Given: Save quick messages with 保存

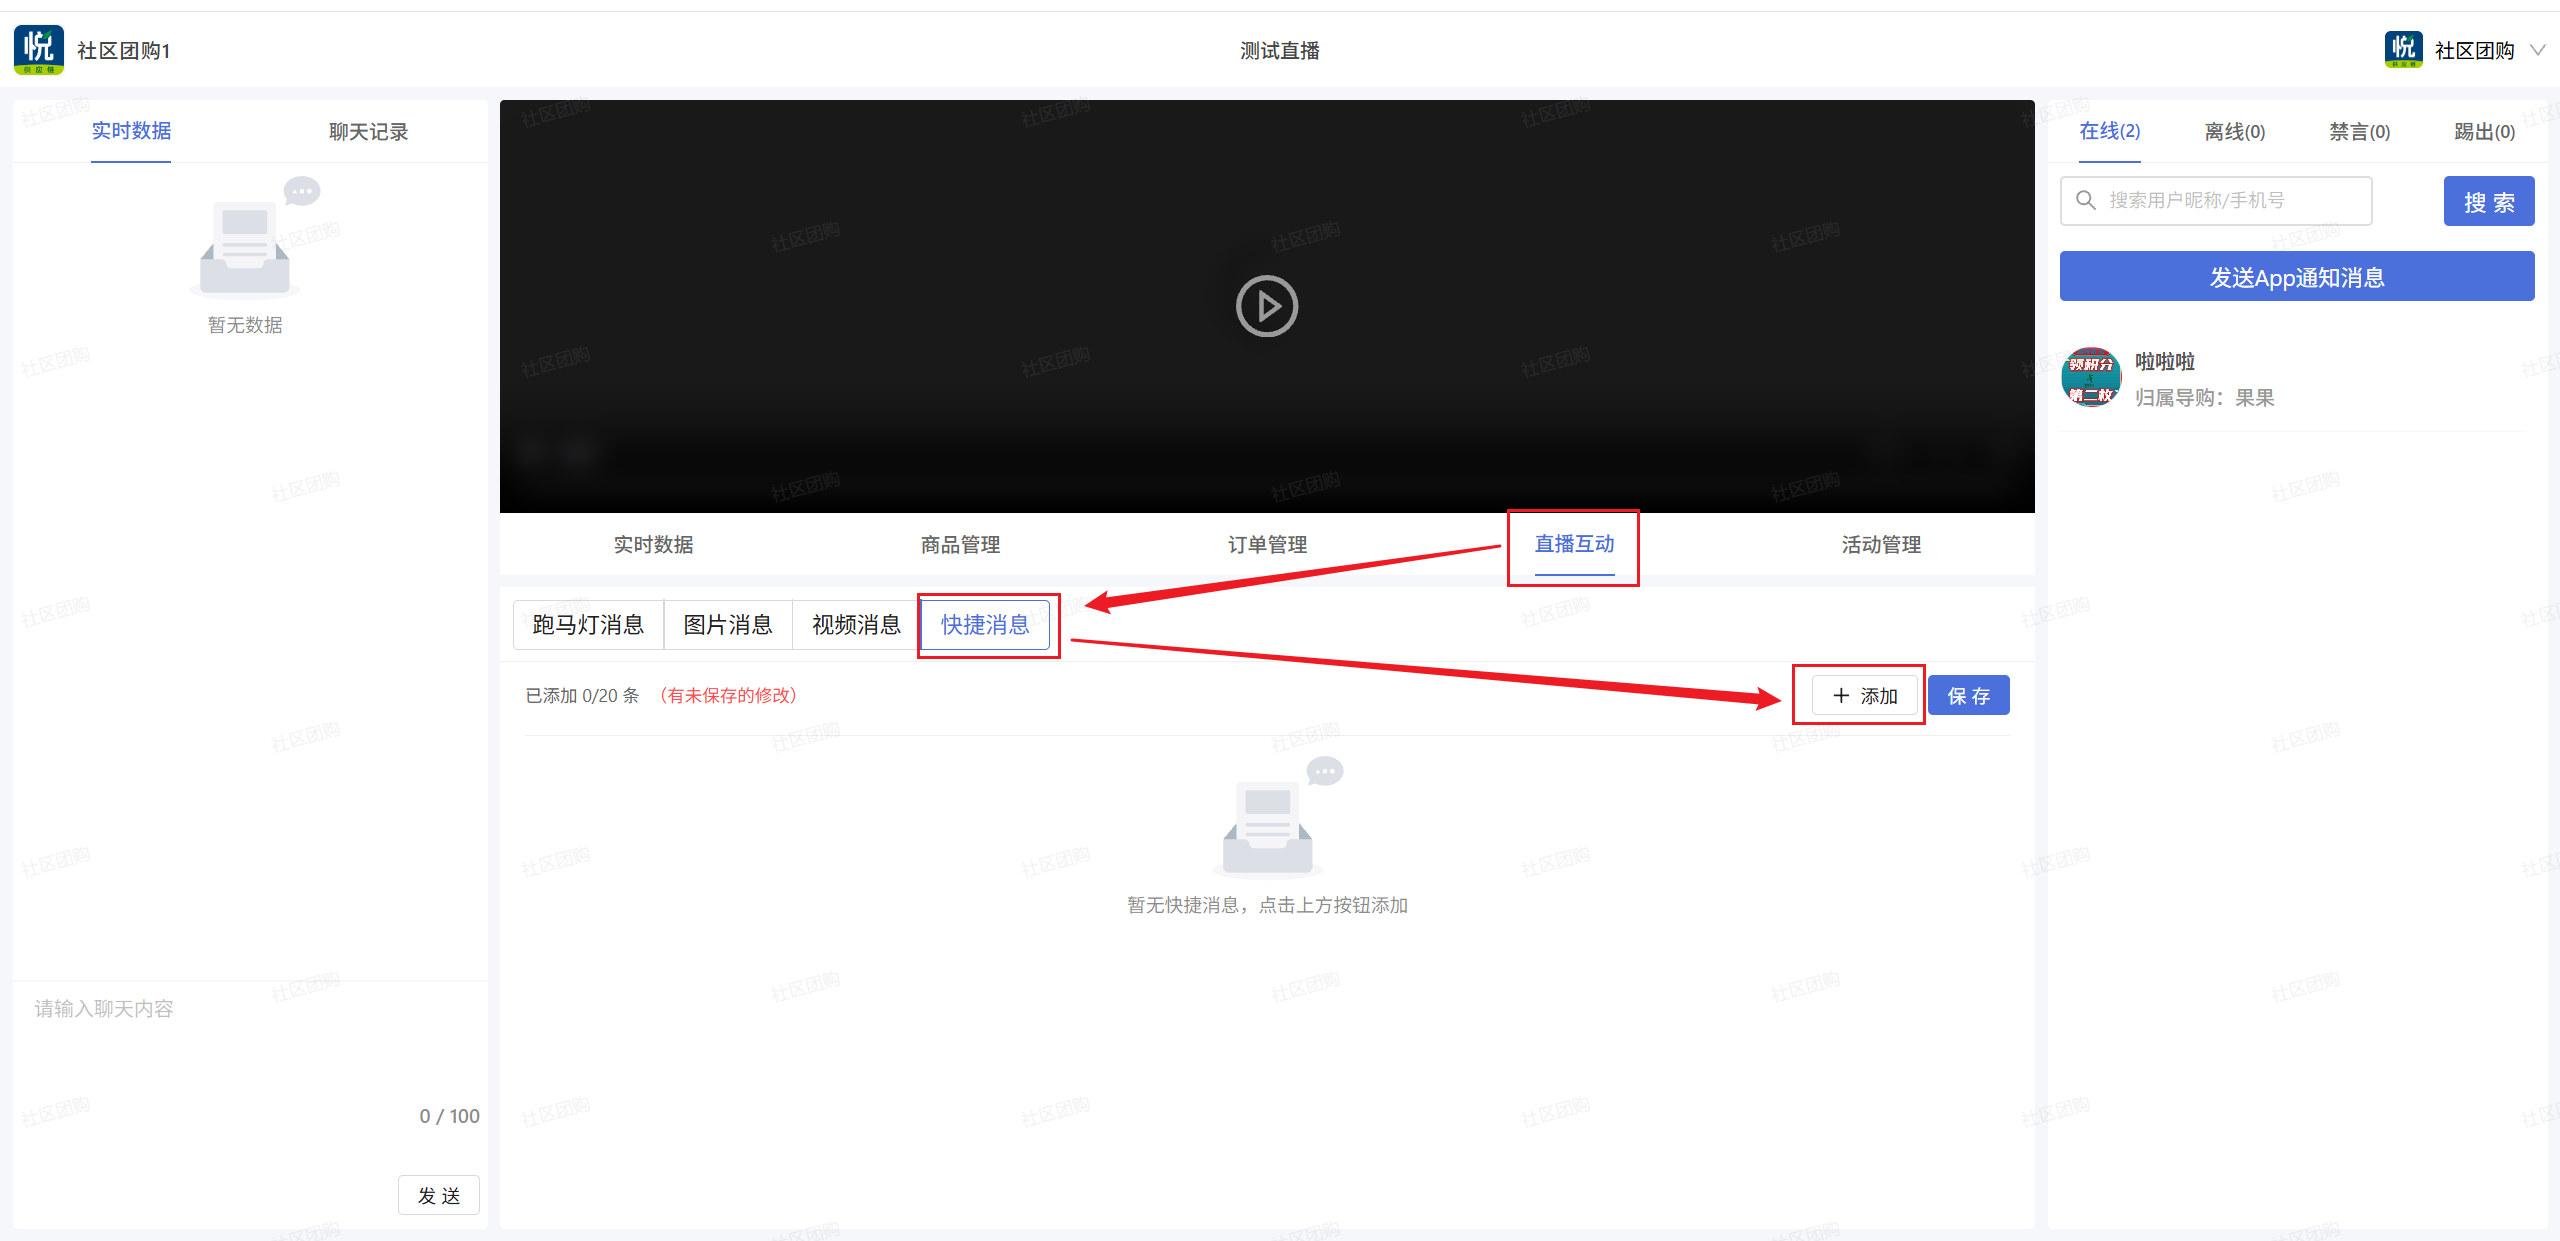Looking at the screenshot, I should 1968,695.
